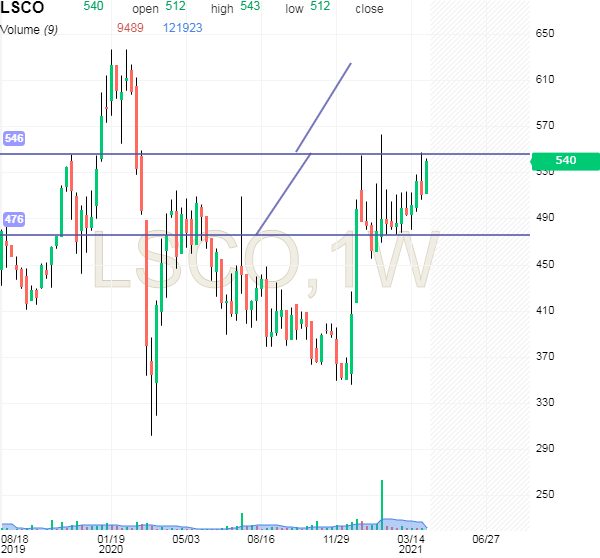Screen dimensions: 600x558
Task: Click the 476 price level tag
Action: 14,219
